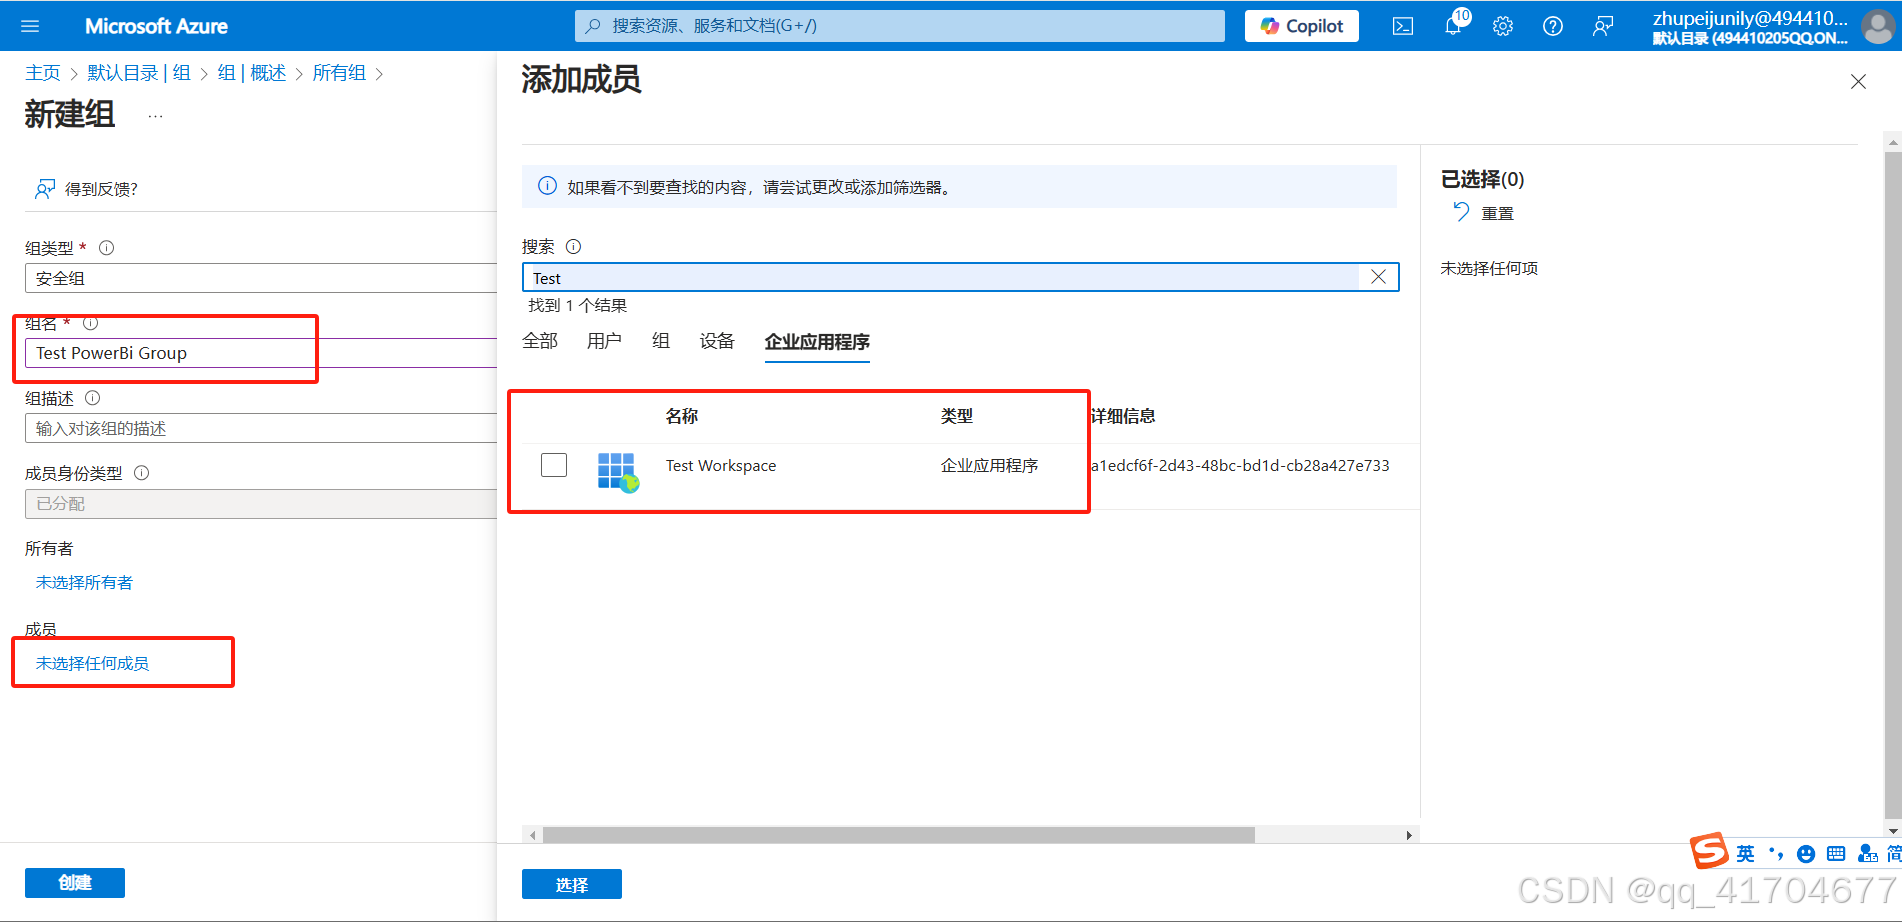1902x922 pixels.
Task: Switch to the 用户 tab
Action: tap(604, 341)
